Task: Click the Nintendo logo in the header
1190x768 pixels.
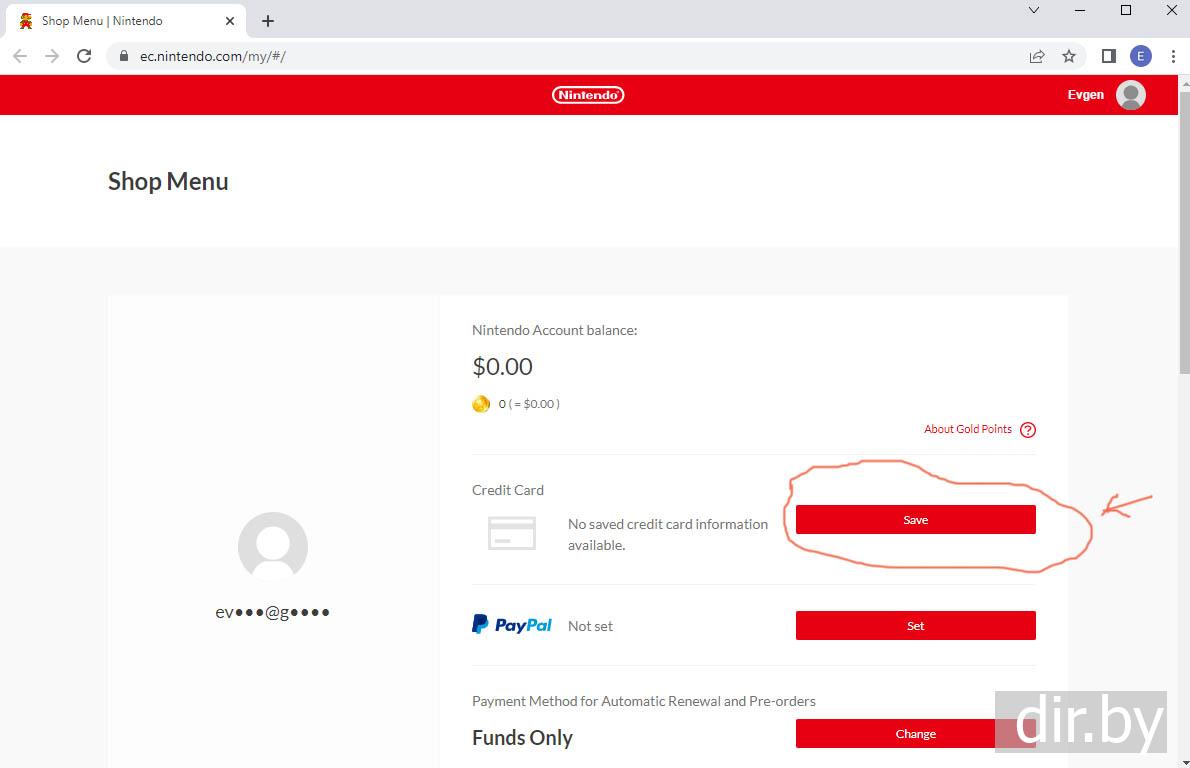Action: tap(588, 95)
